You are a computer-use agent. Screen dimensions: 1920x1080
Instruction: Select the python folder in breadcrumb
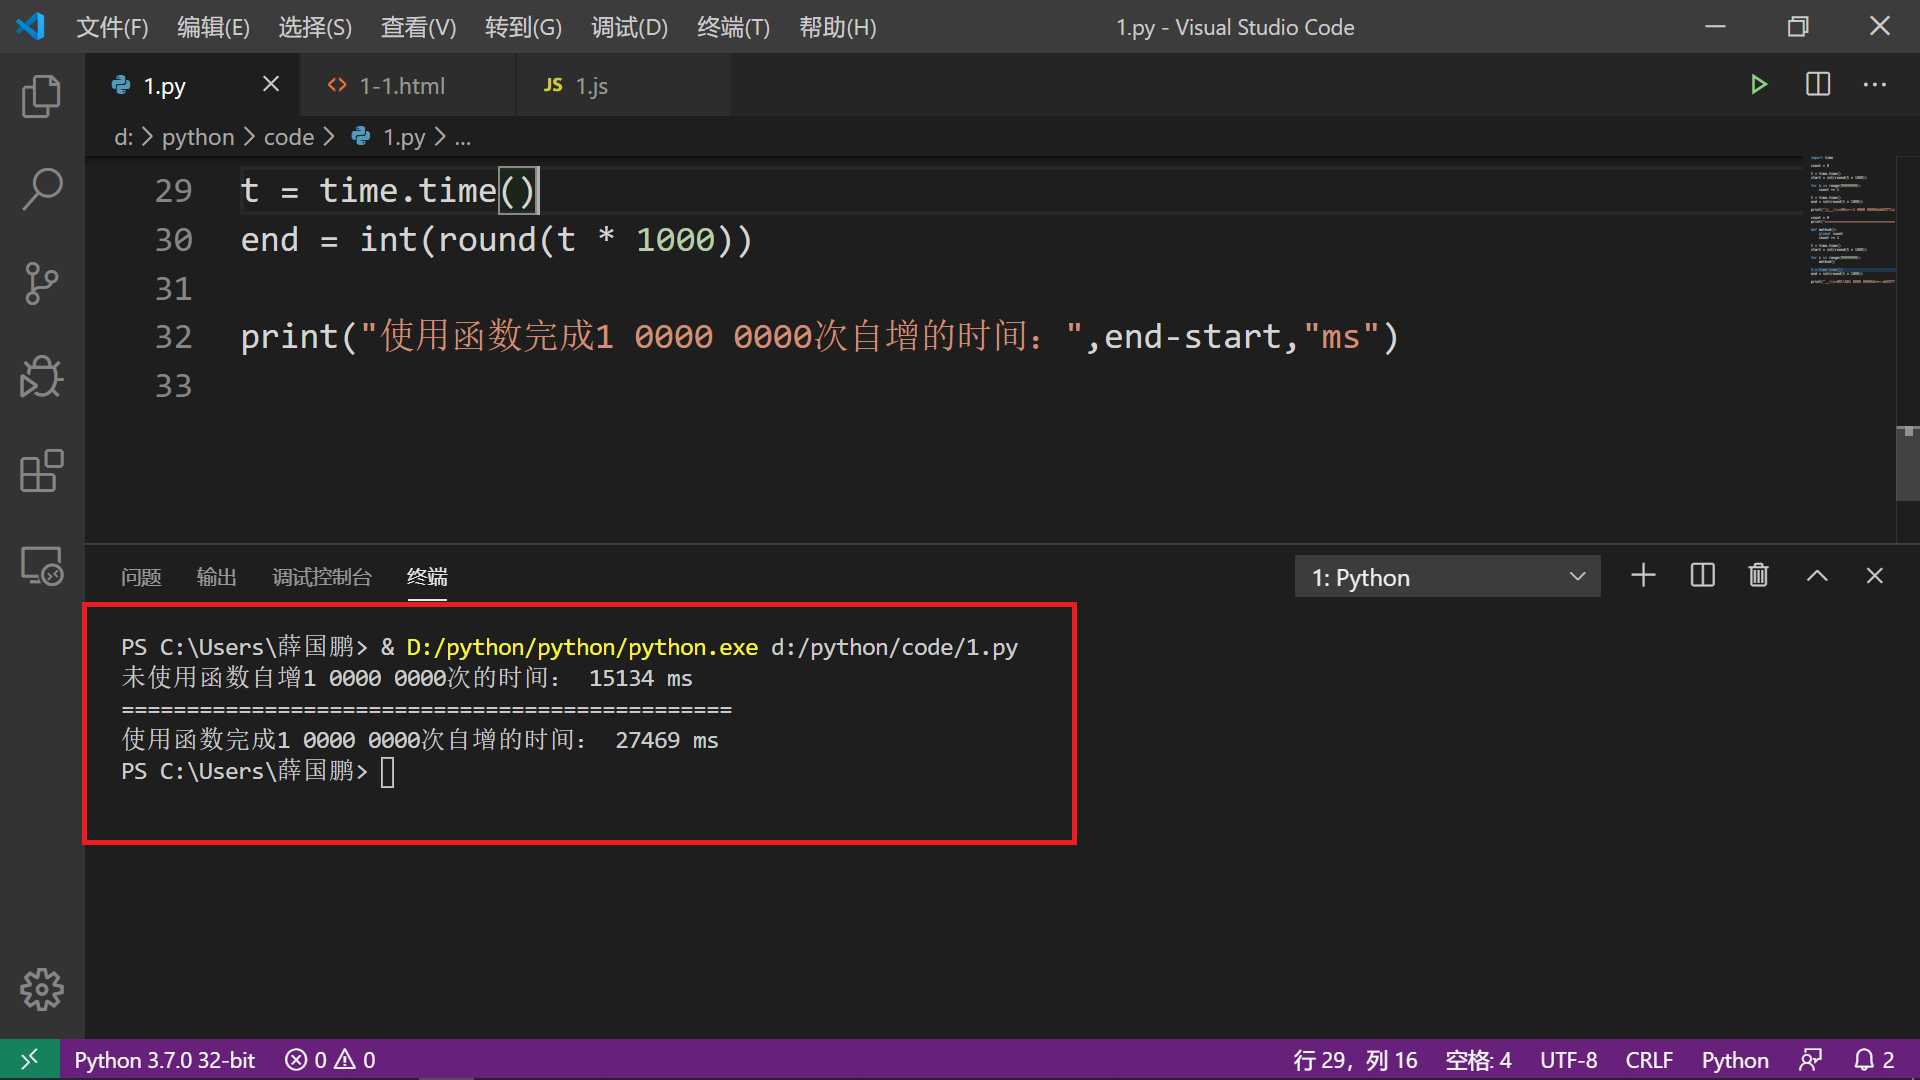coord(198,137)
